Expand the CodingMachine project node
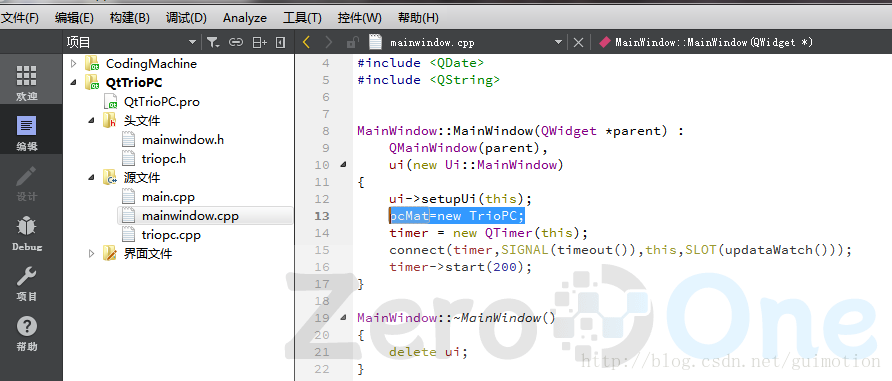The image size is (892, 381). point(73,63)
